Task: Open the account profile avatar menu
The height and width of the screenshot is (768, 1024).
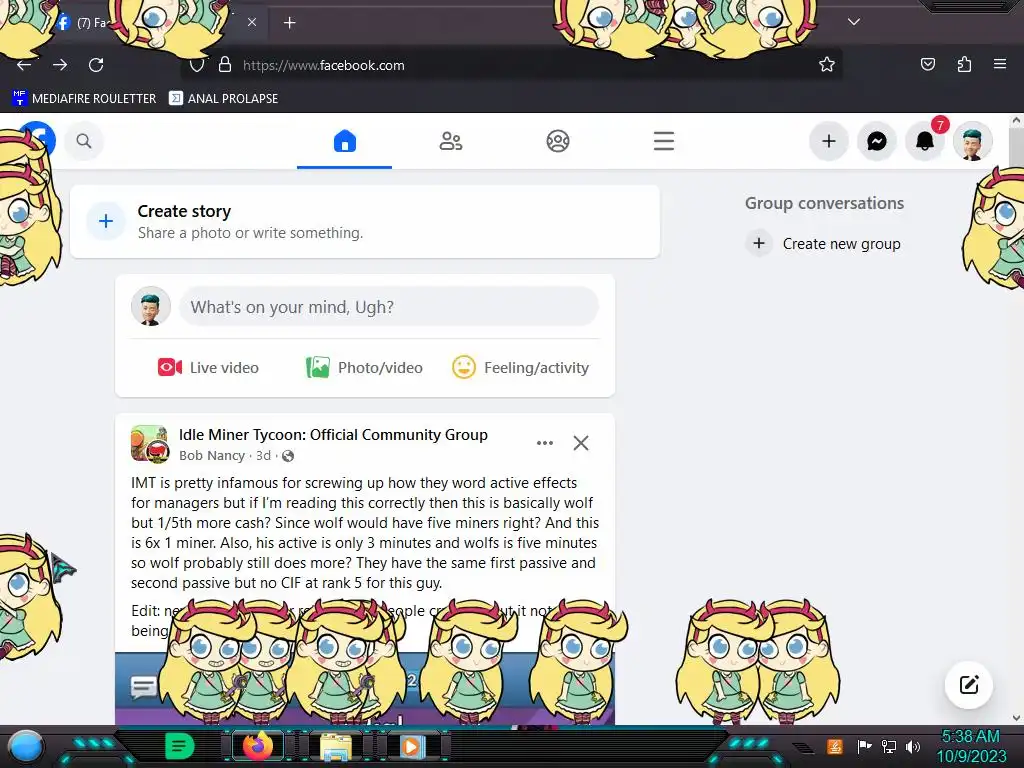Action: click(x=972, y=141)
